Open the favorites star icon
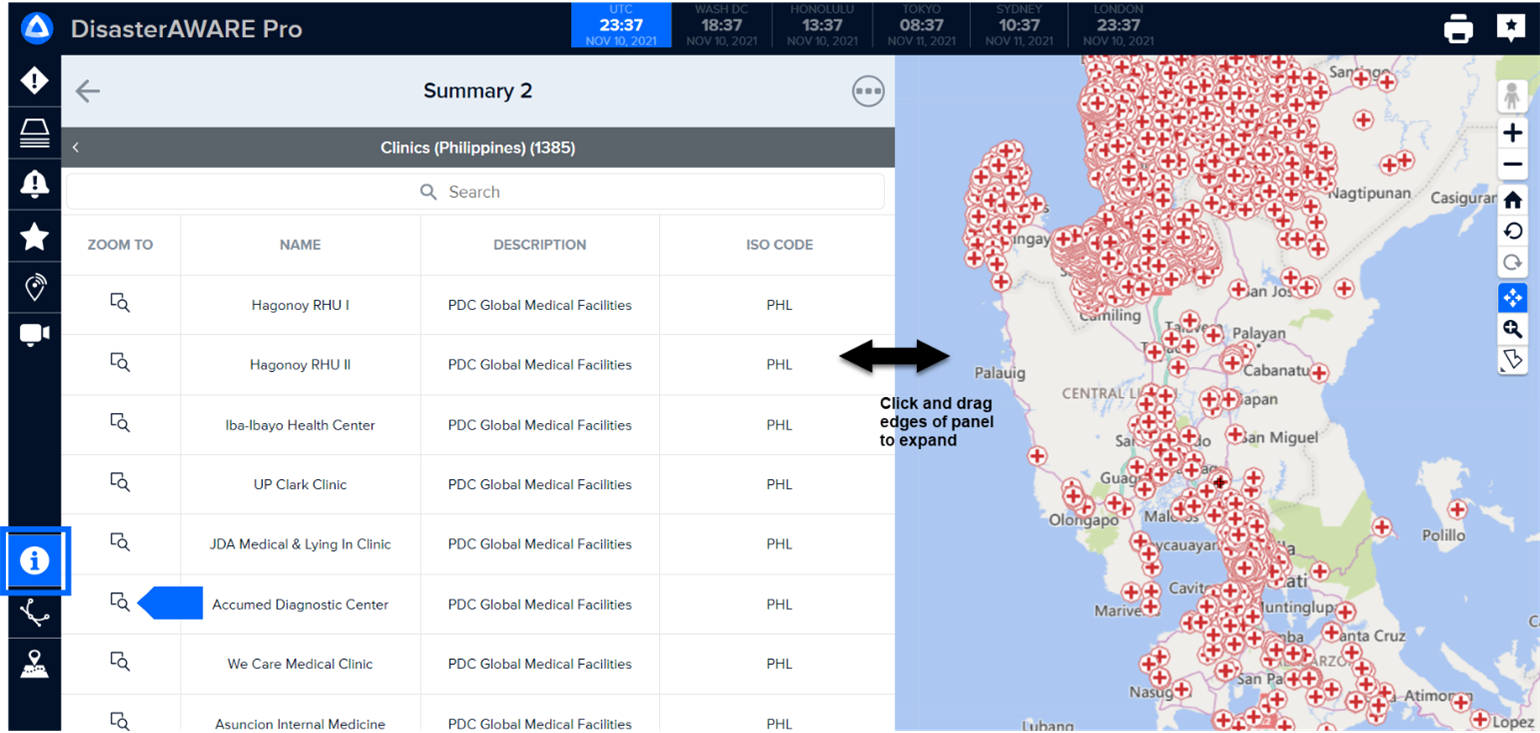Image resolution: width=1540 pixels, height=733 pixels. (x=35, y=236)
